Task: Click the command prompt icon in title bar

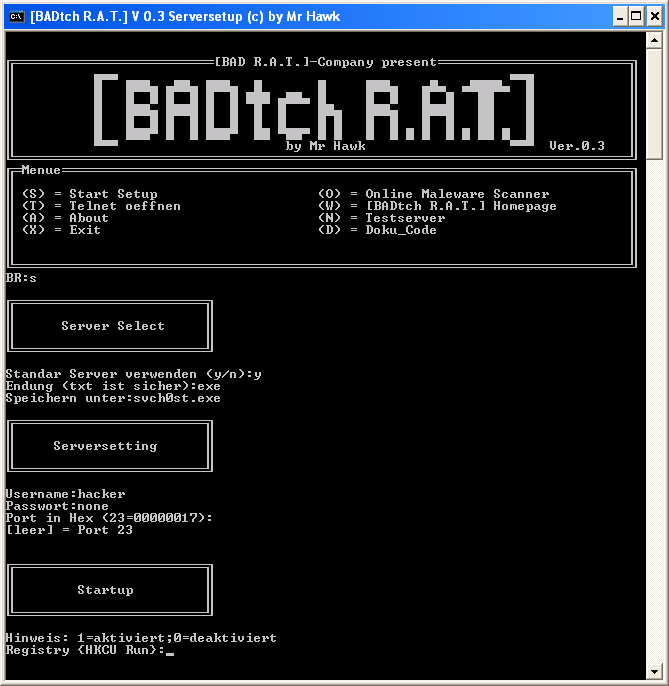Action: pos(16,16)
